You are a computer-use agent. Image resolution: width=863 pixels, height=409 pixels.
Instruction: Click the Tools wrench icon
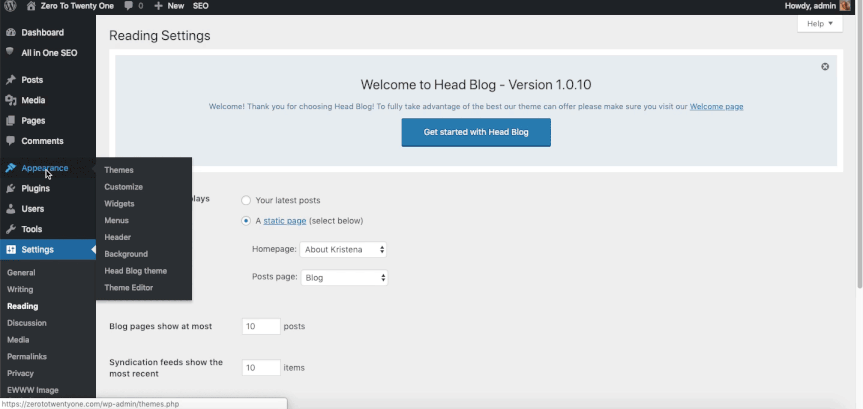click(x=10, y=229)
